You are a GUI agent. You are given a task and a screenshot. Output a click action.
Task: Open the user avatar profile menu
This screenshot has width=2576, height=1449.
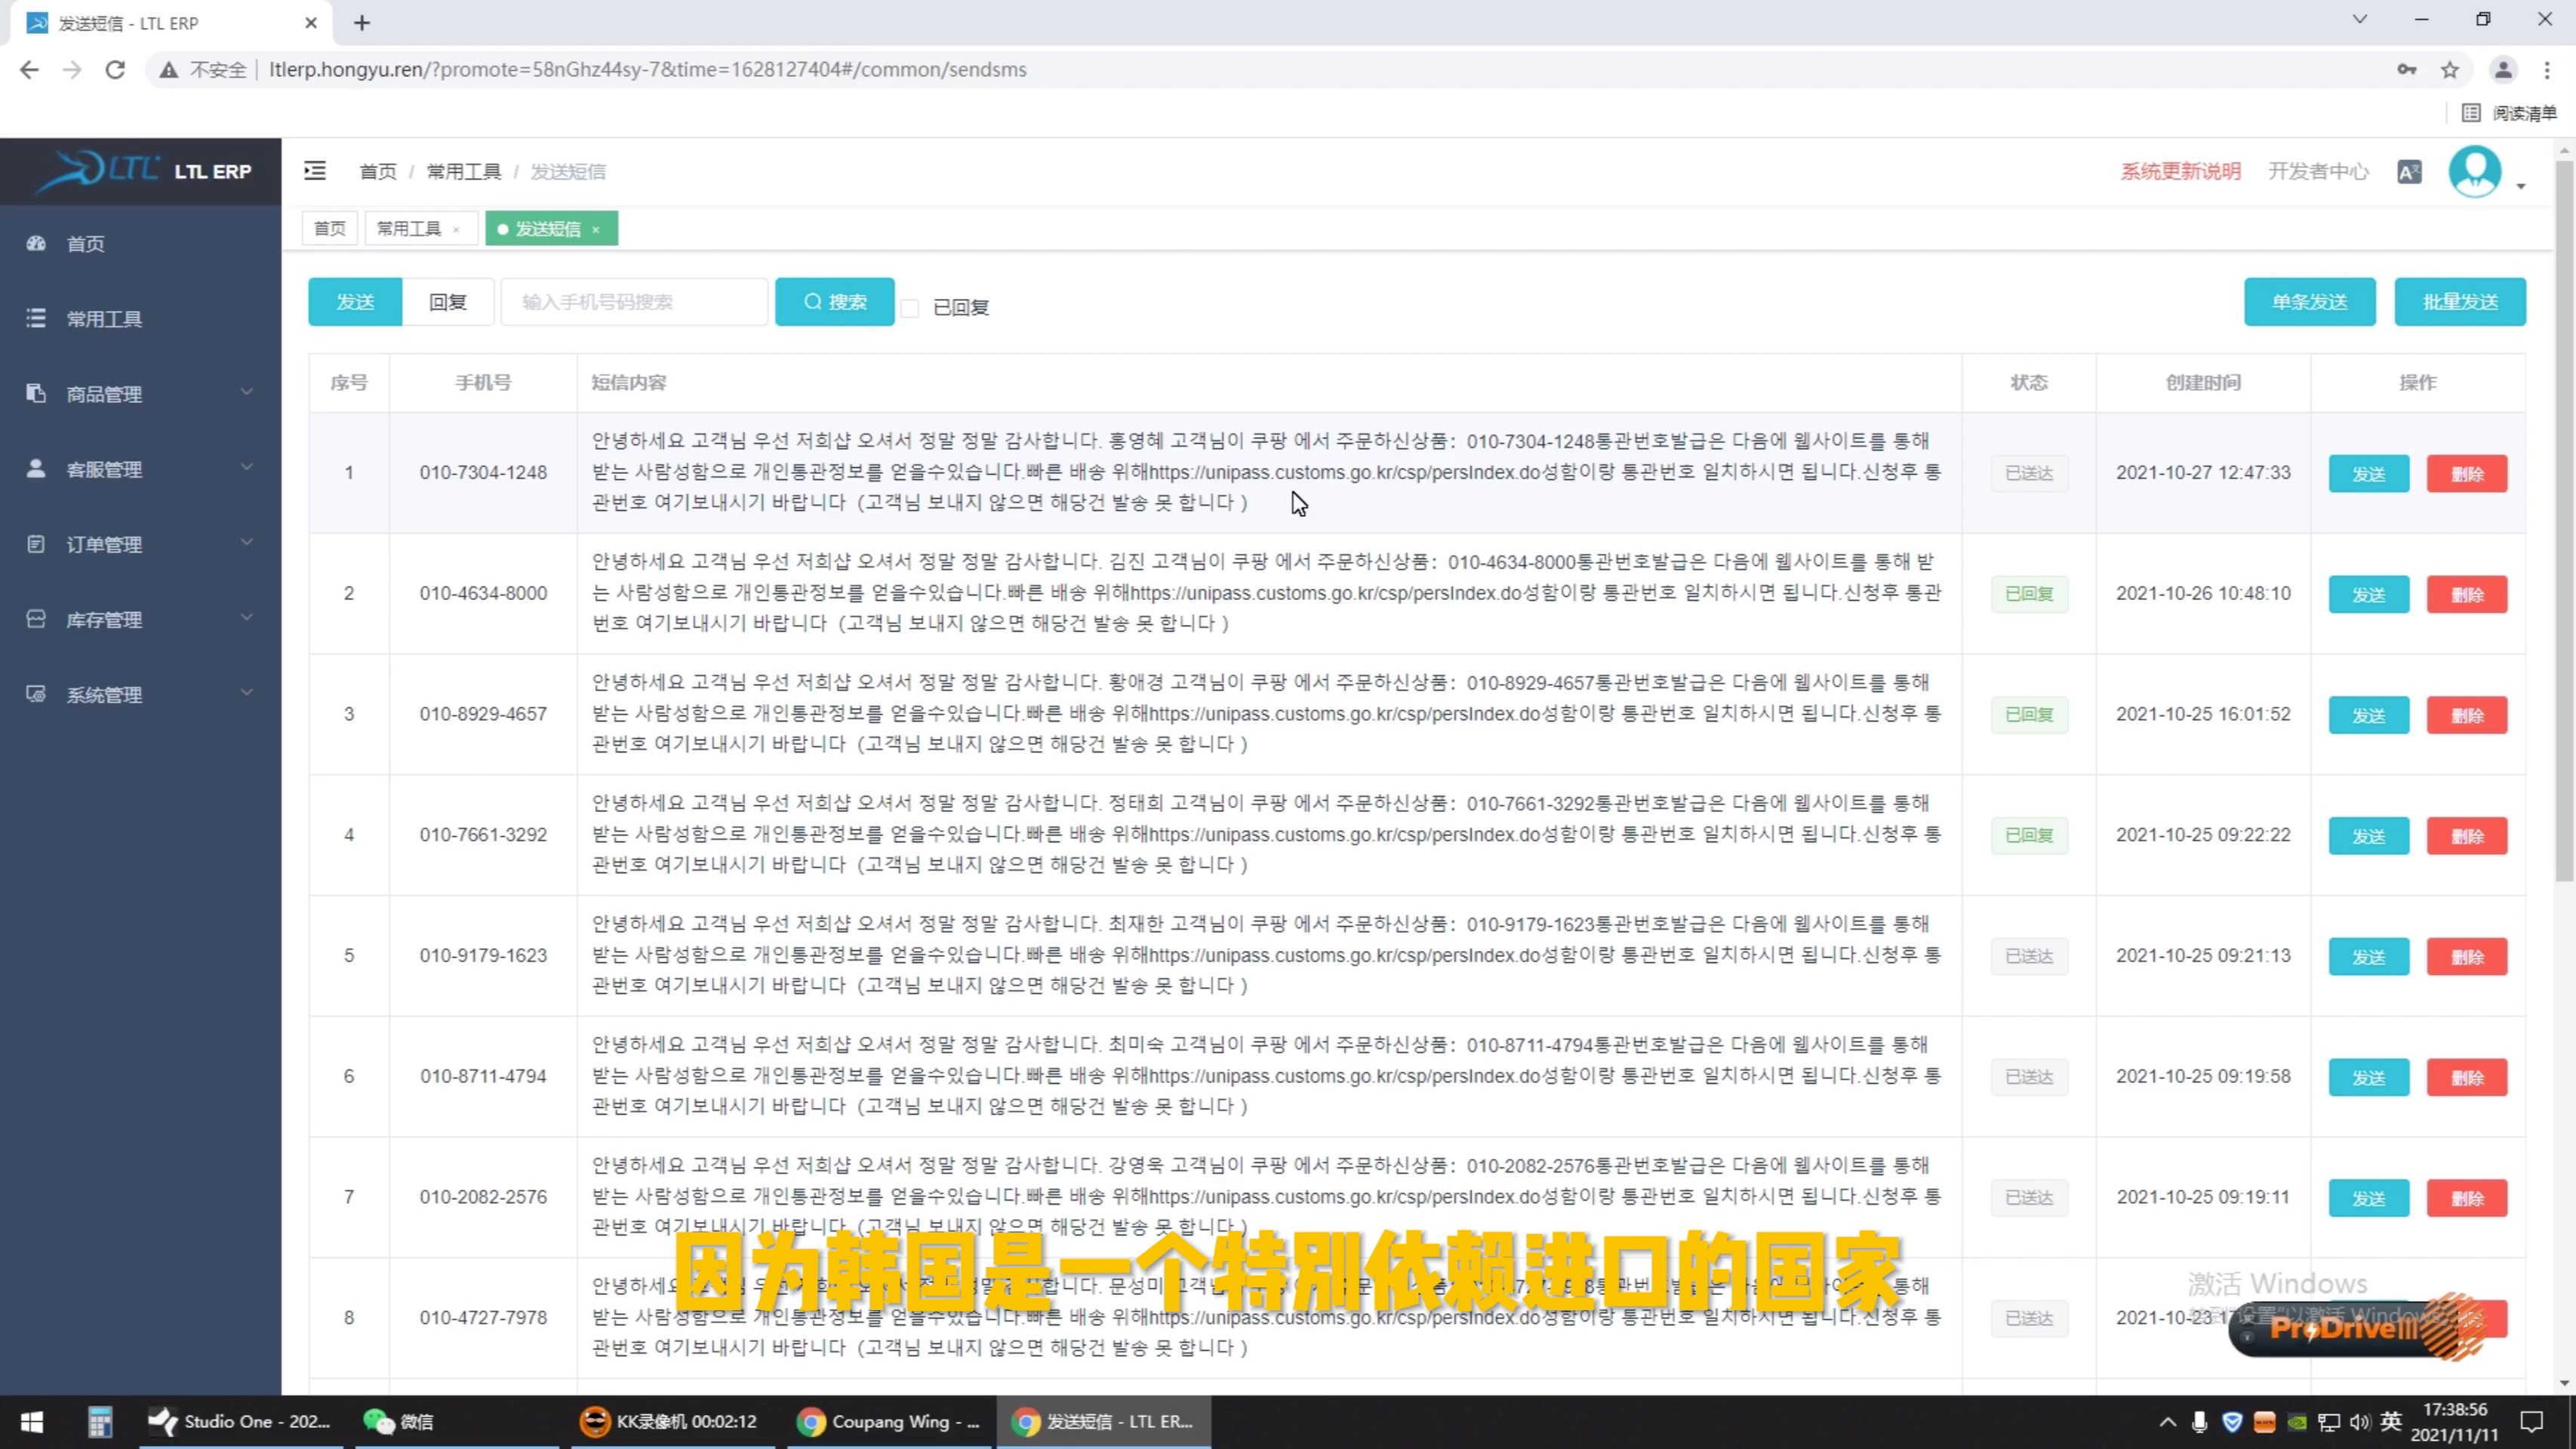coord(2475,172)
